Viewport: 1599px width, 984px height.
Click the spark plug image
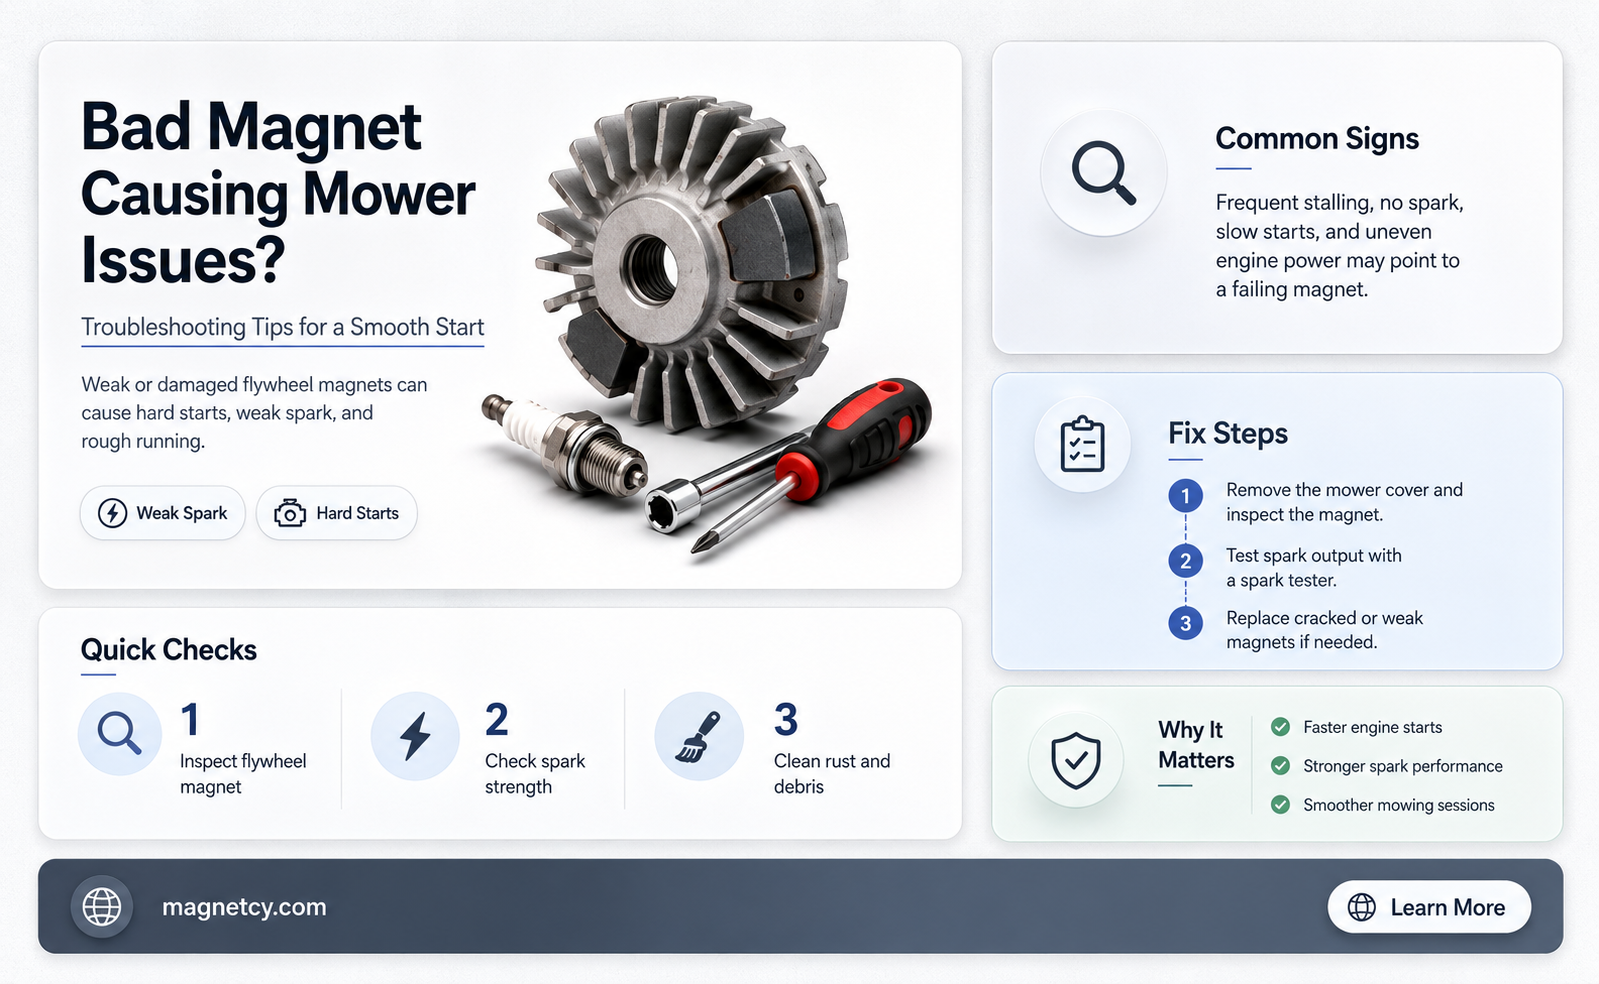pyautogui.click(x=563, y=445)
